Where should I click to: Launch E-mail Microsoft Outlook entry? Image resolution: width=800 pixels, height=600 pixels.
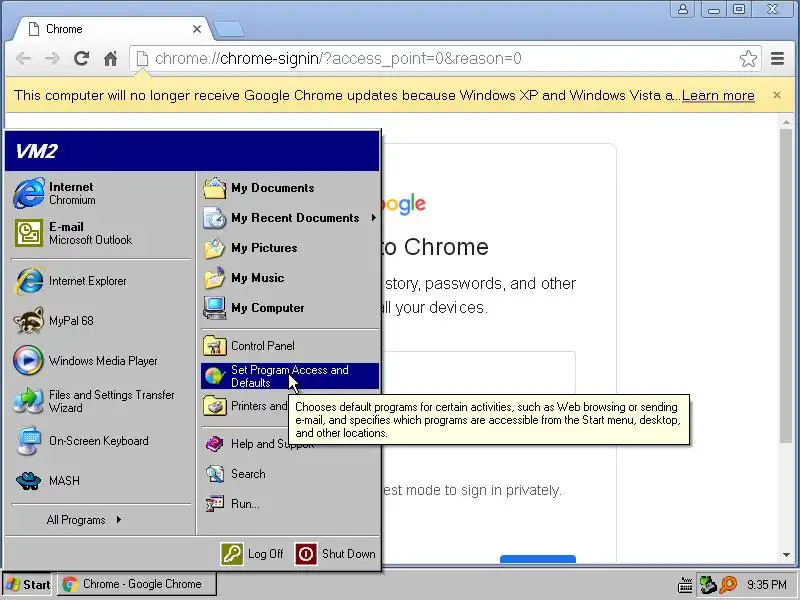[101, 233]
